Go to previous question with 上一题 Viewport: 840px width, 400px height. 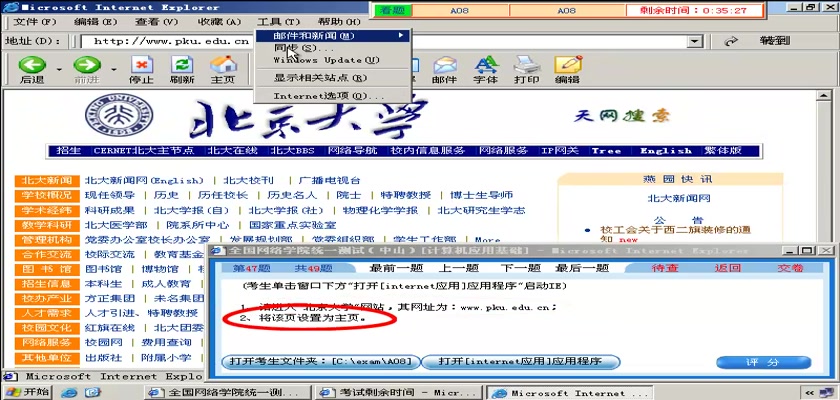tap(459, 268)
